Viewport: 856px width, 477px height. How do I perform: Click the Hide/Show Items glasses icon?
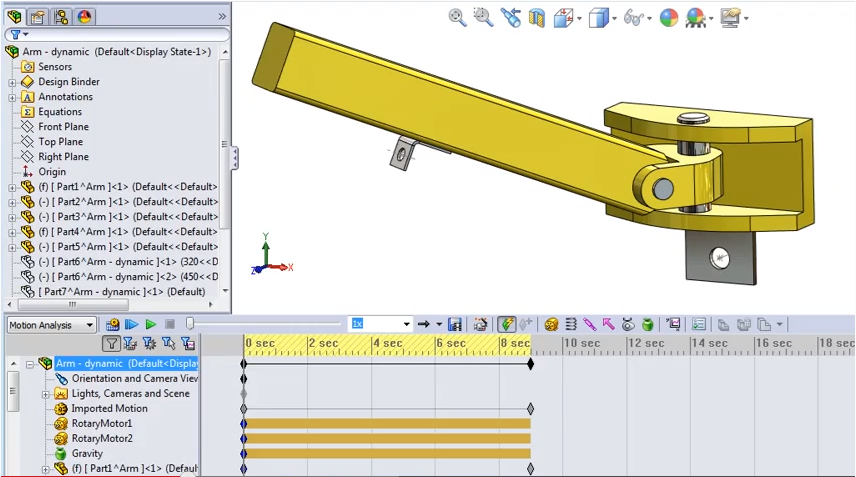pos(633,18)
